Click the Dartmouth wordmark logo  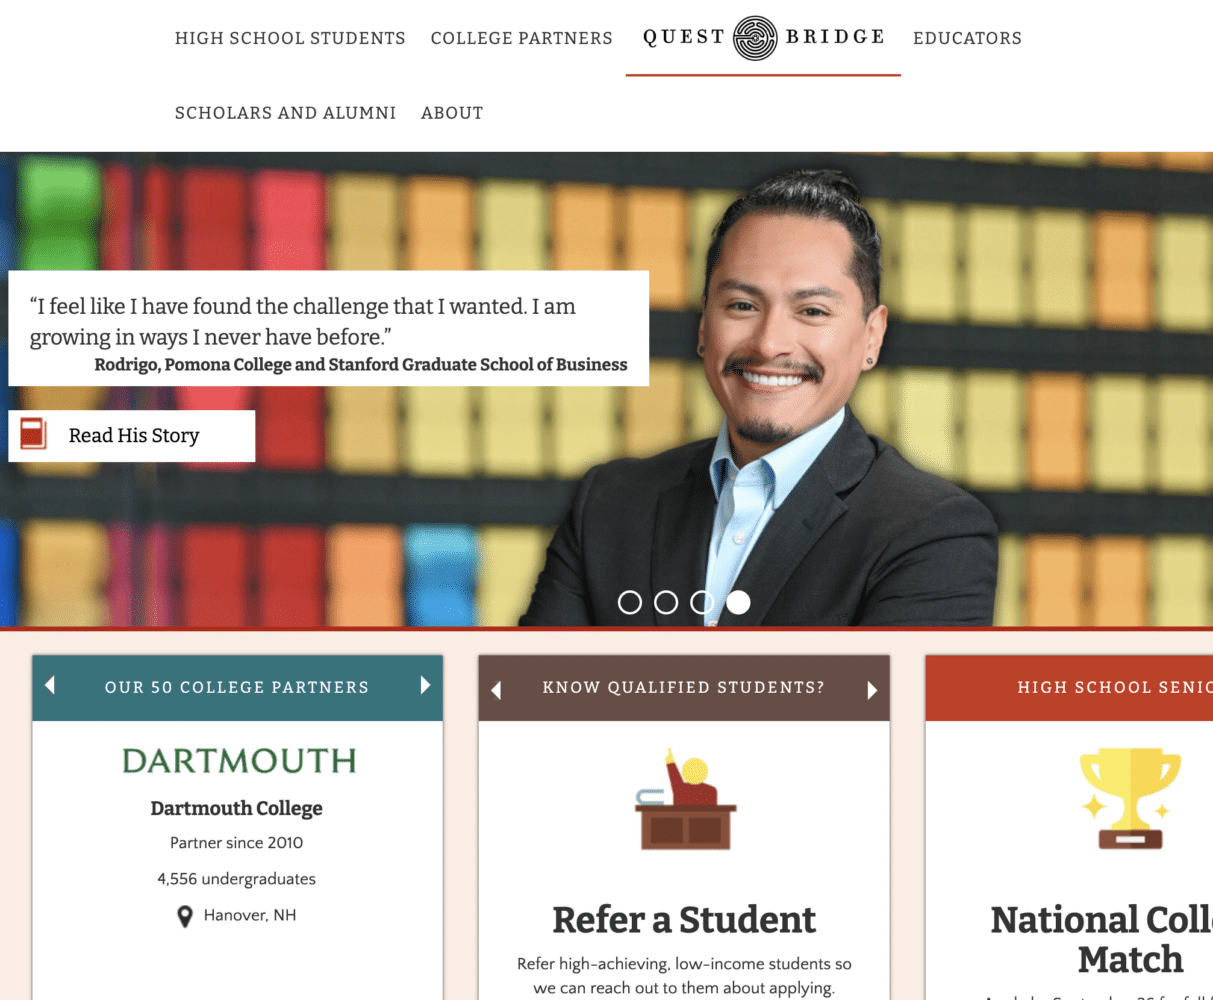(239, 761)
